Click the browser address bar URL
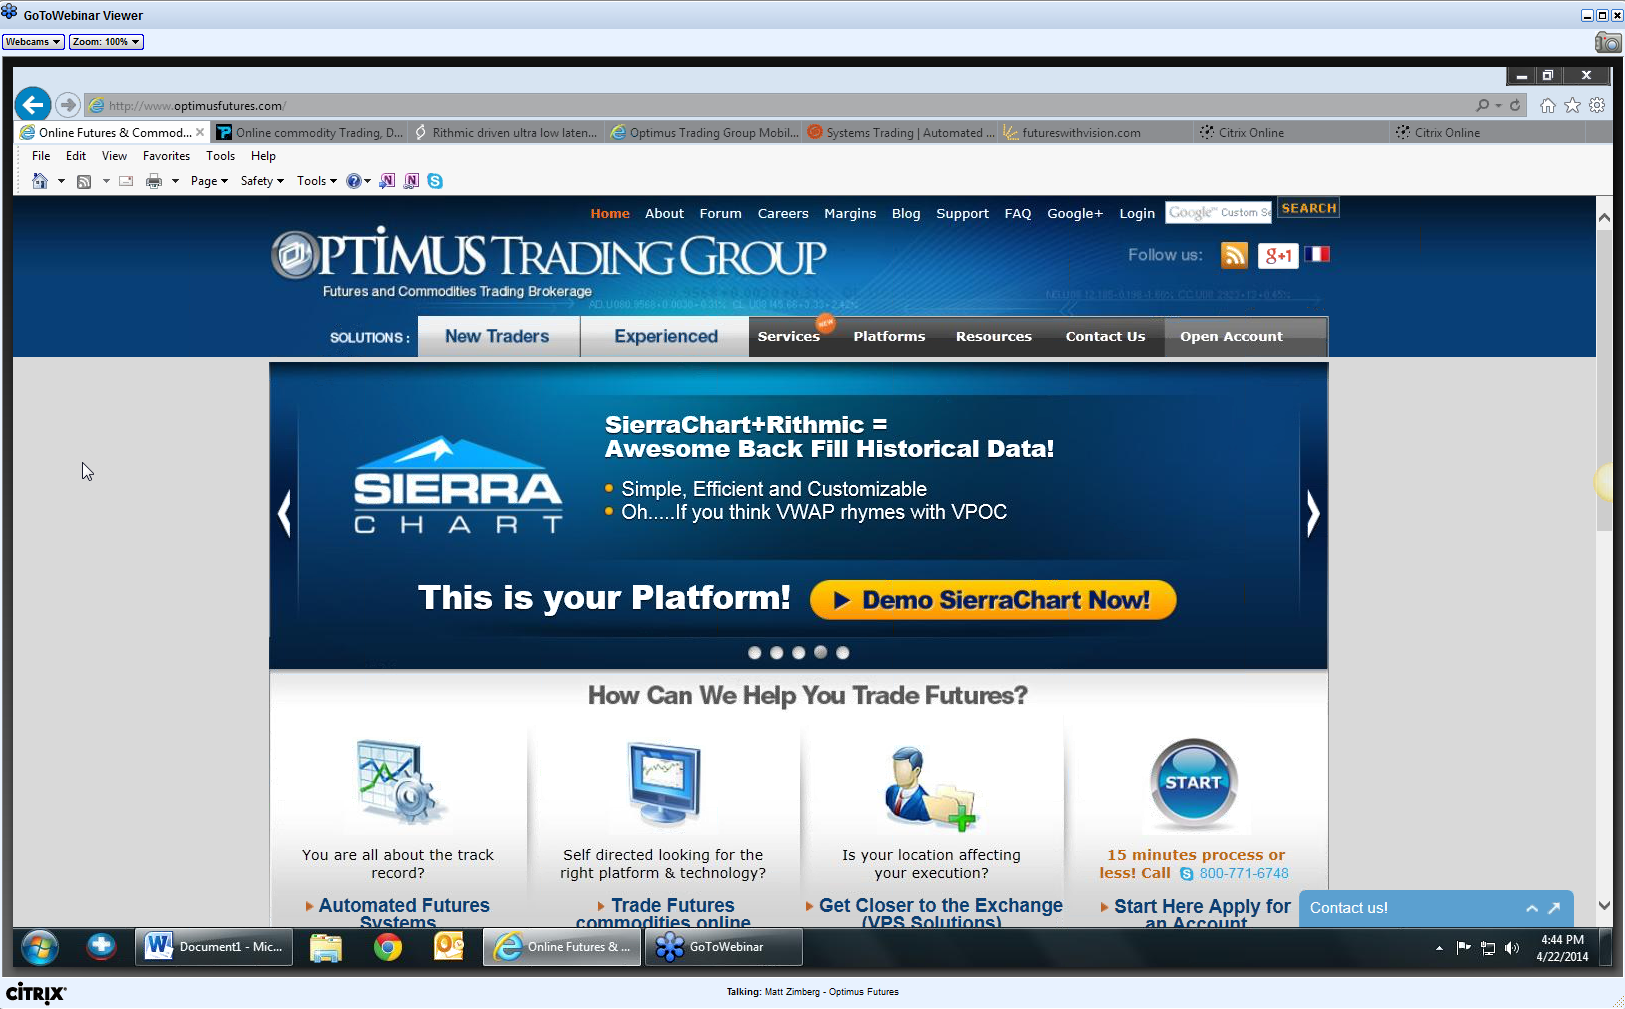The image size is (1625, 1009). tap(197, 105)
